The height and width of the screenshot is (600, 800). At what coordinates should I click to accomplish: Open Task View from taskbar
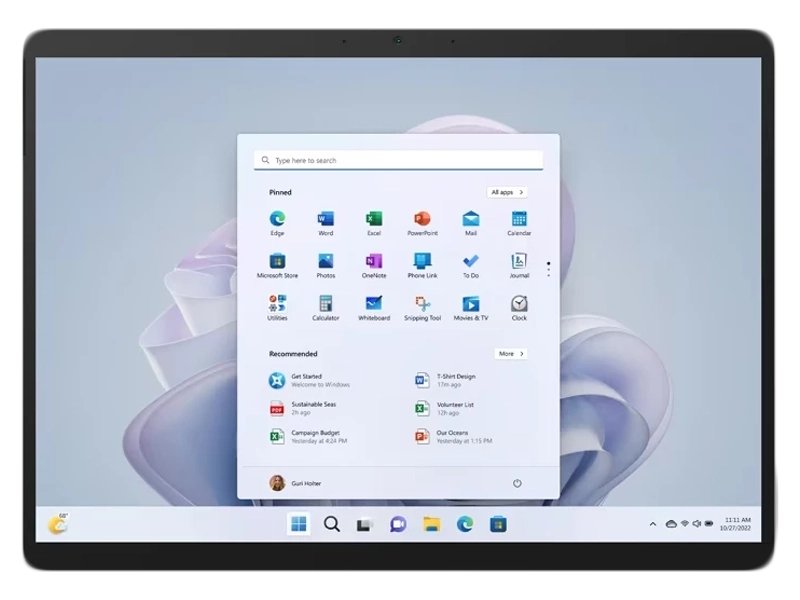click(365, 524)
